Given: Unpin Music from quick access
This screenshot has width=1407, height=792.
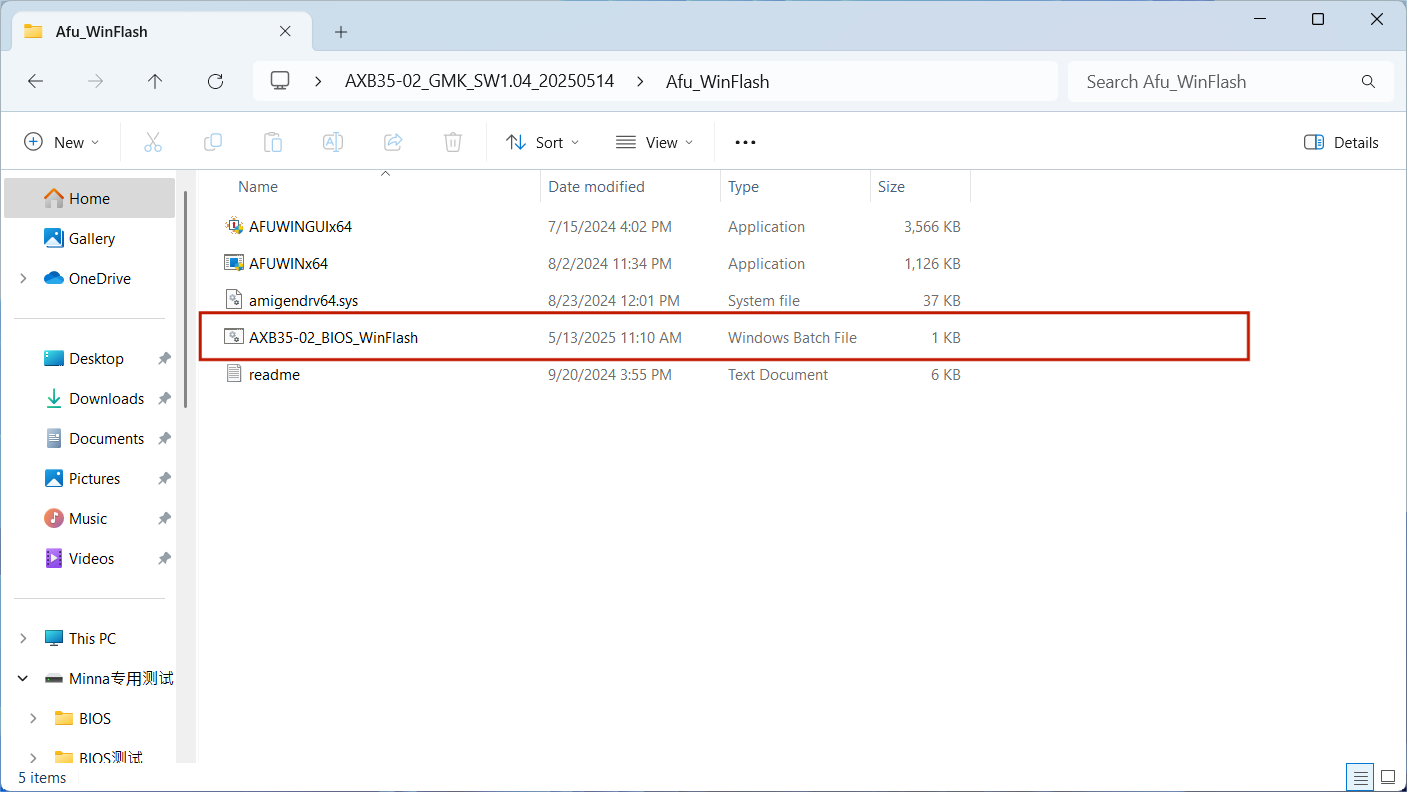Looking at the screenshot, I should point(164,519).
